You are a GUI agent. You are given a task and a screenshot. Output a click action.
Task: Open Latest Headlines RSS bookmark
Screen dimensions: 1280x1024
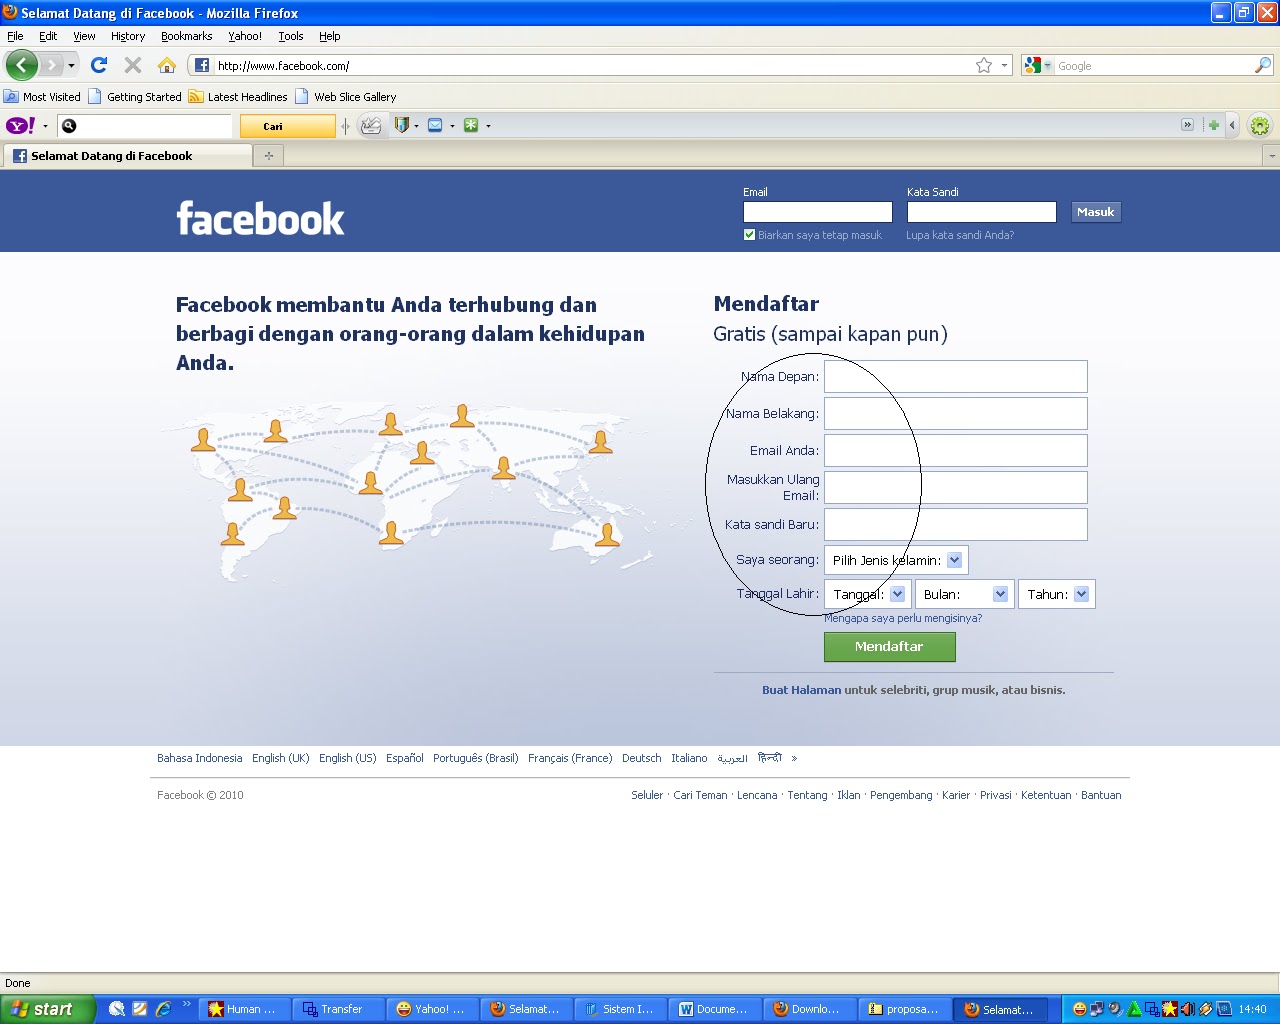tap(238, 97)
